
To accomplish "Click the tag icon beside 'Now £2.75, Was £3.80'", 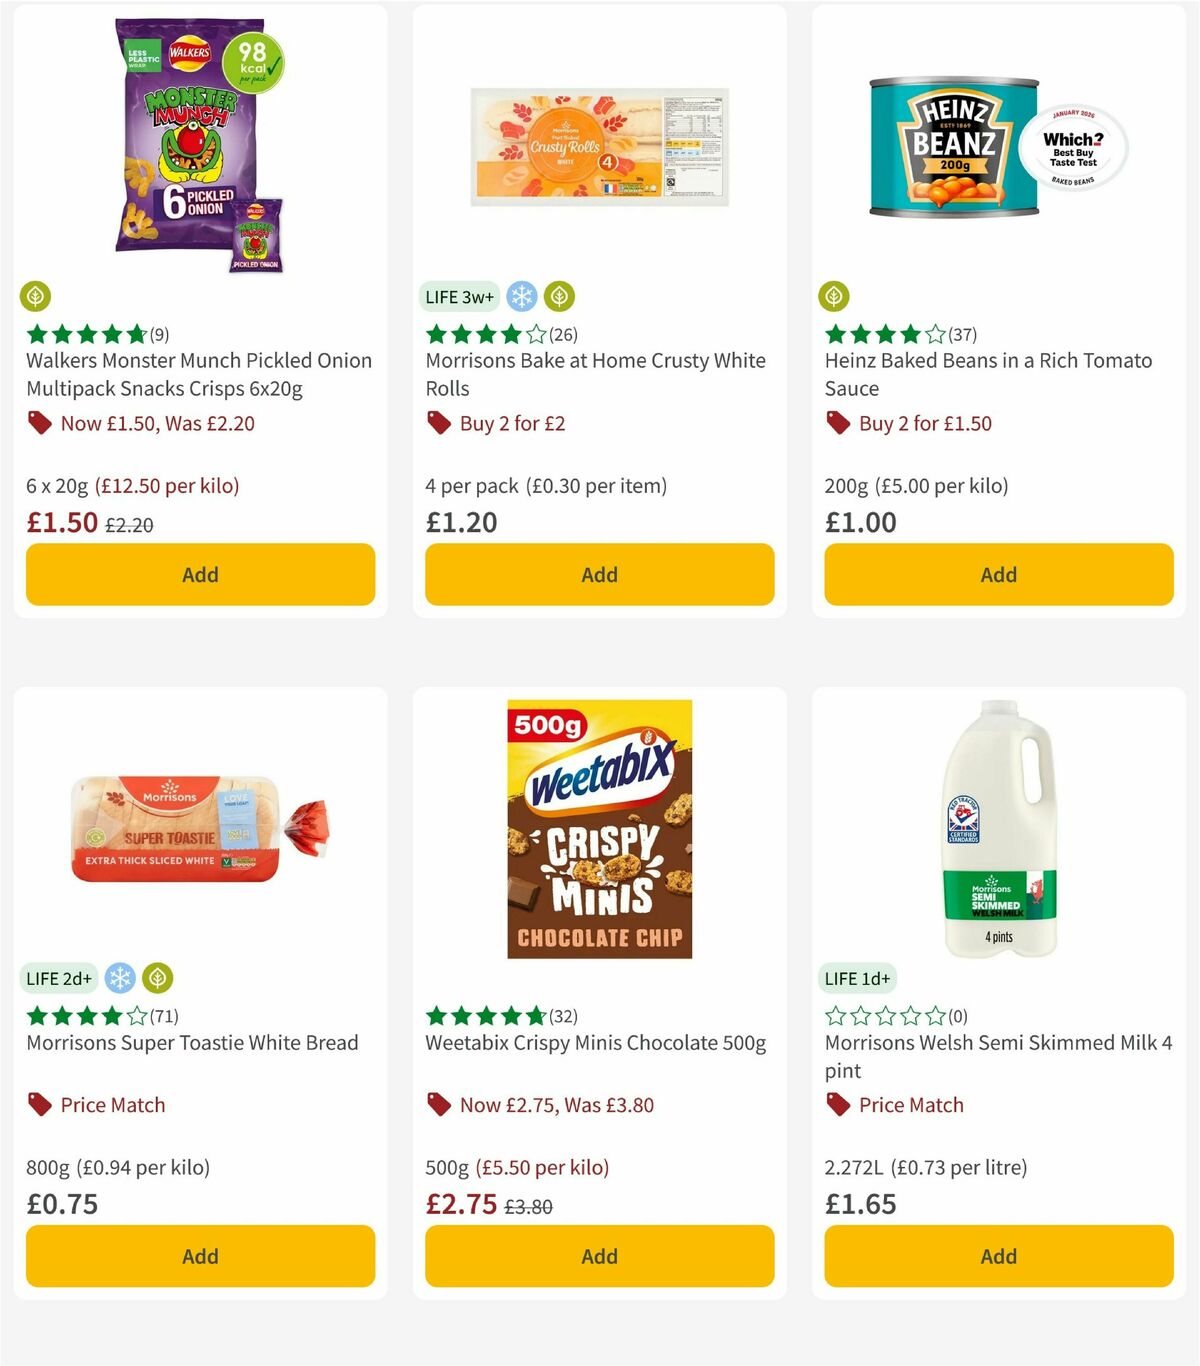I will 437,1105.
